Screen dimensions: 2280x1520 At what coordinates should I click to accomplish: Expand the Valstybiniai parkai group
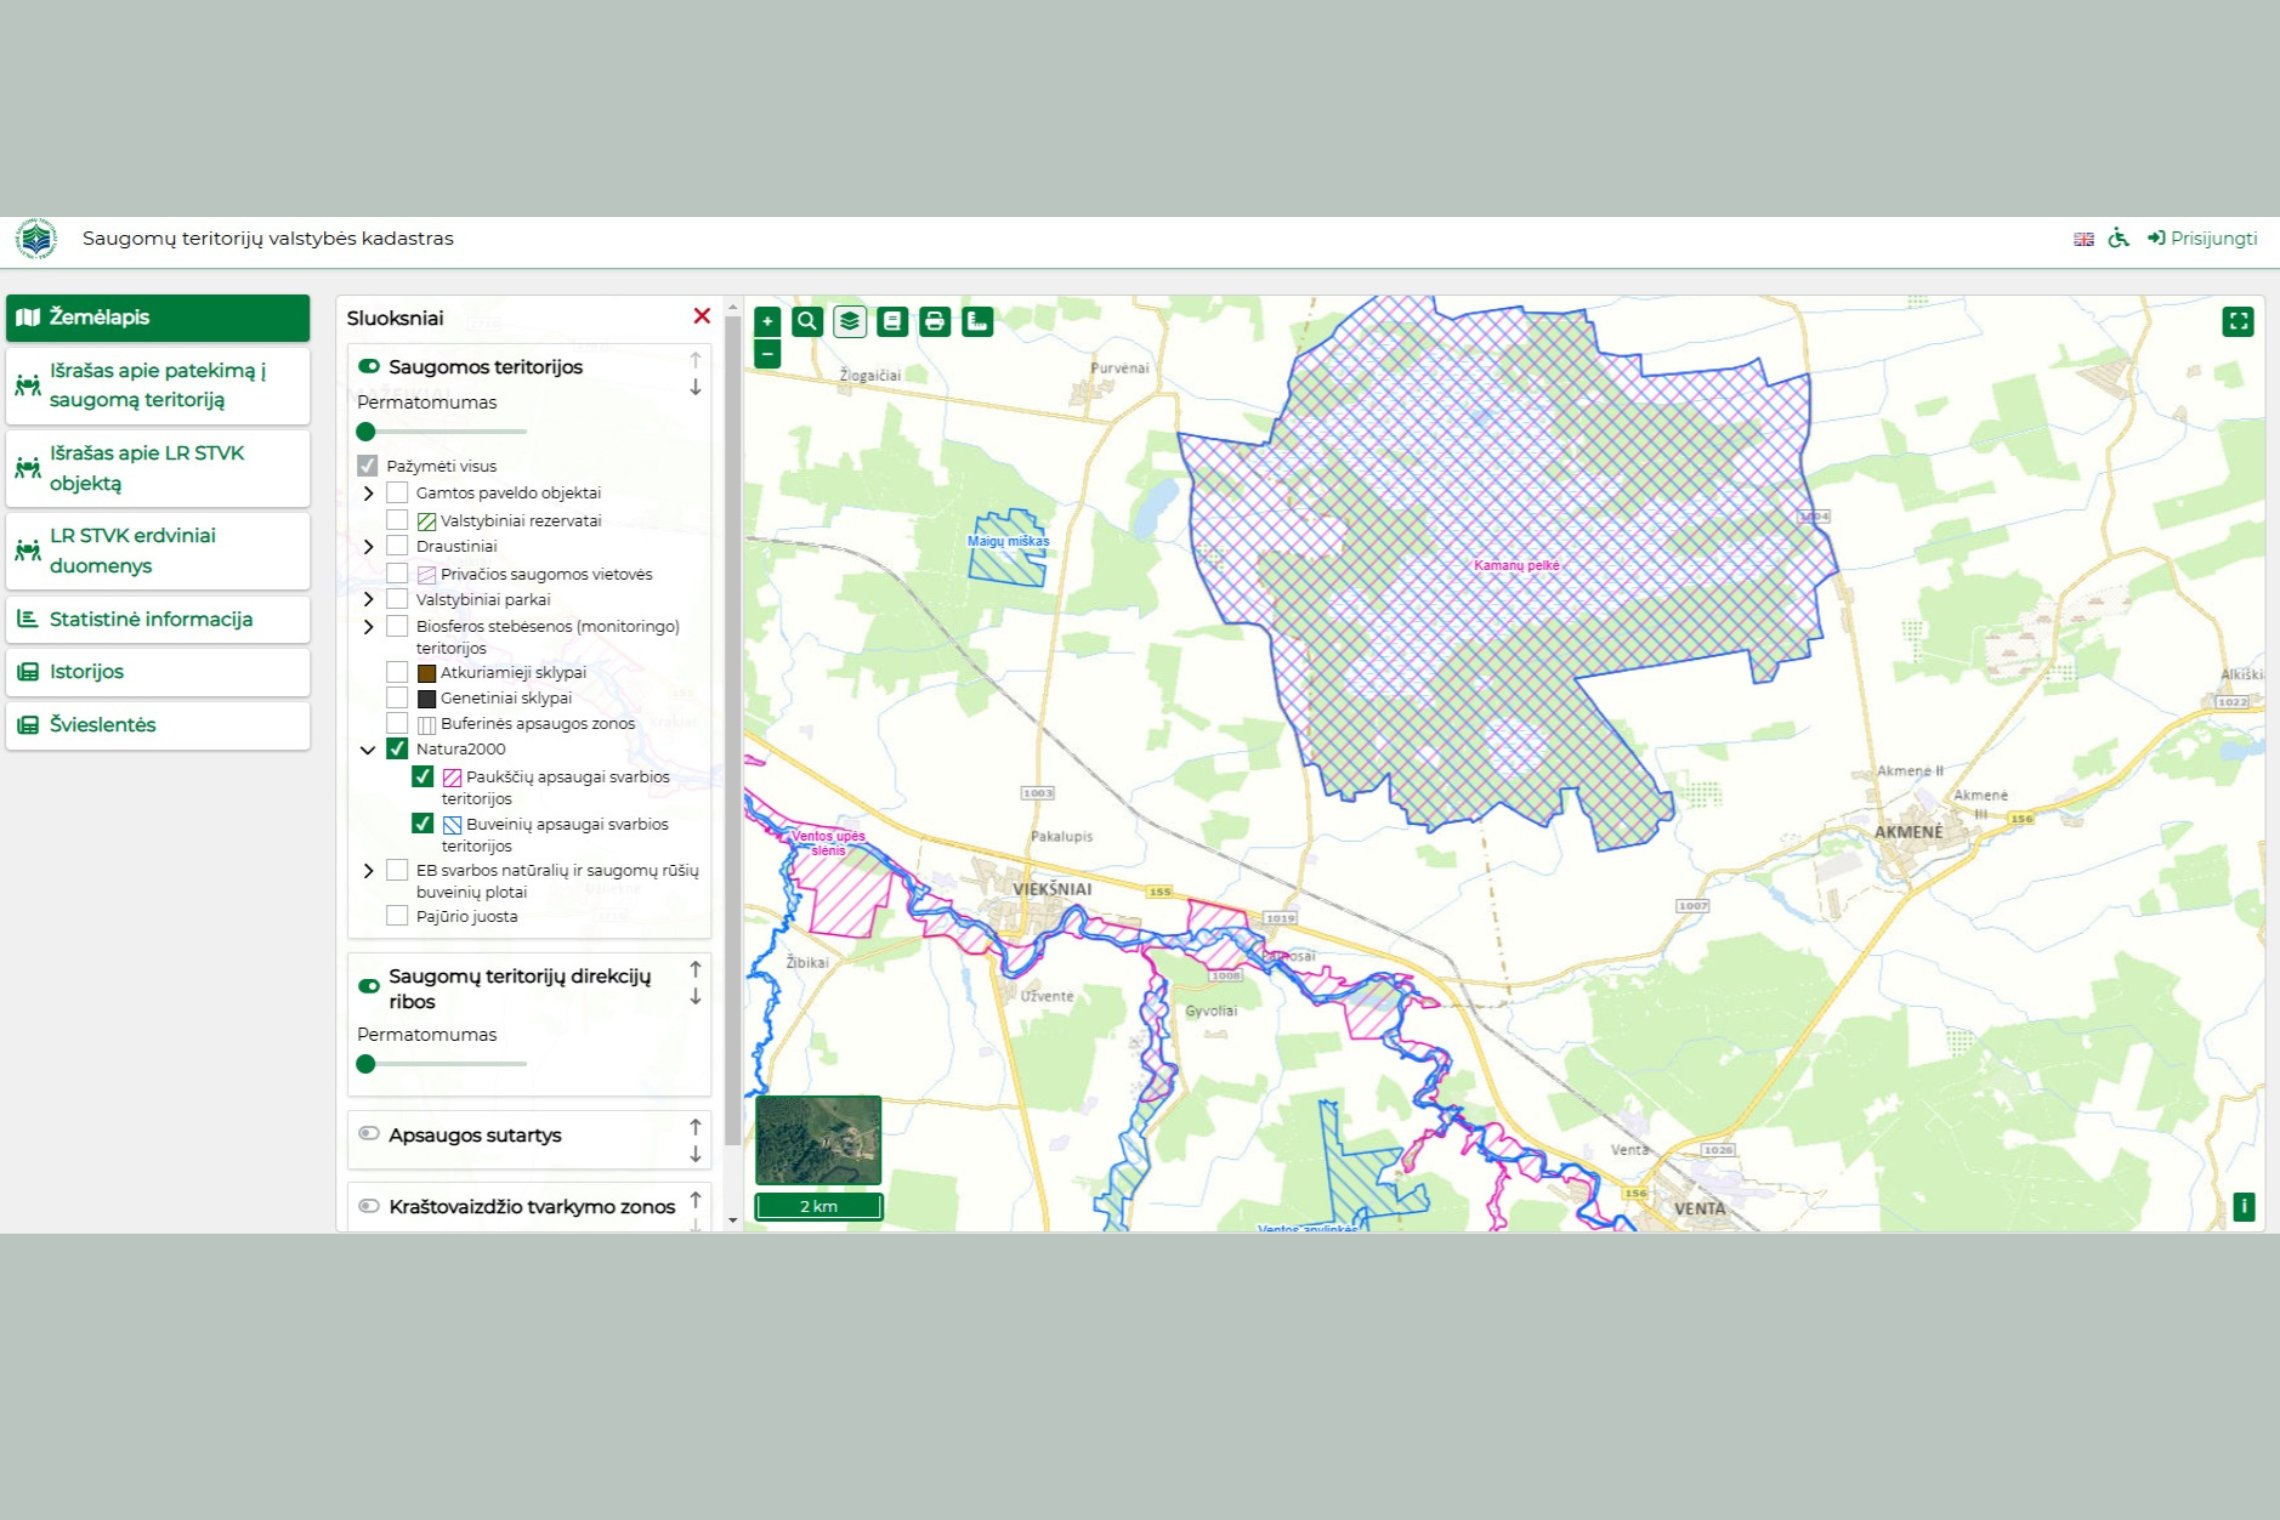pyautogui.click(x=368, y=599)
